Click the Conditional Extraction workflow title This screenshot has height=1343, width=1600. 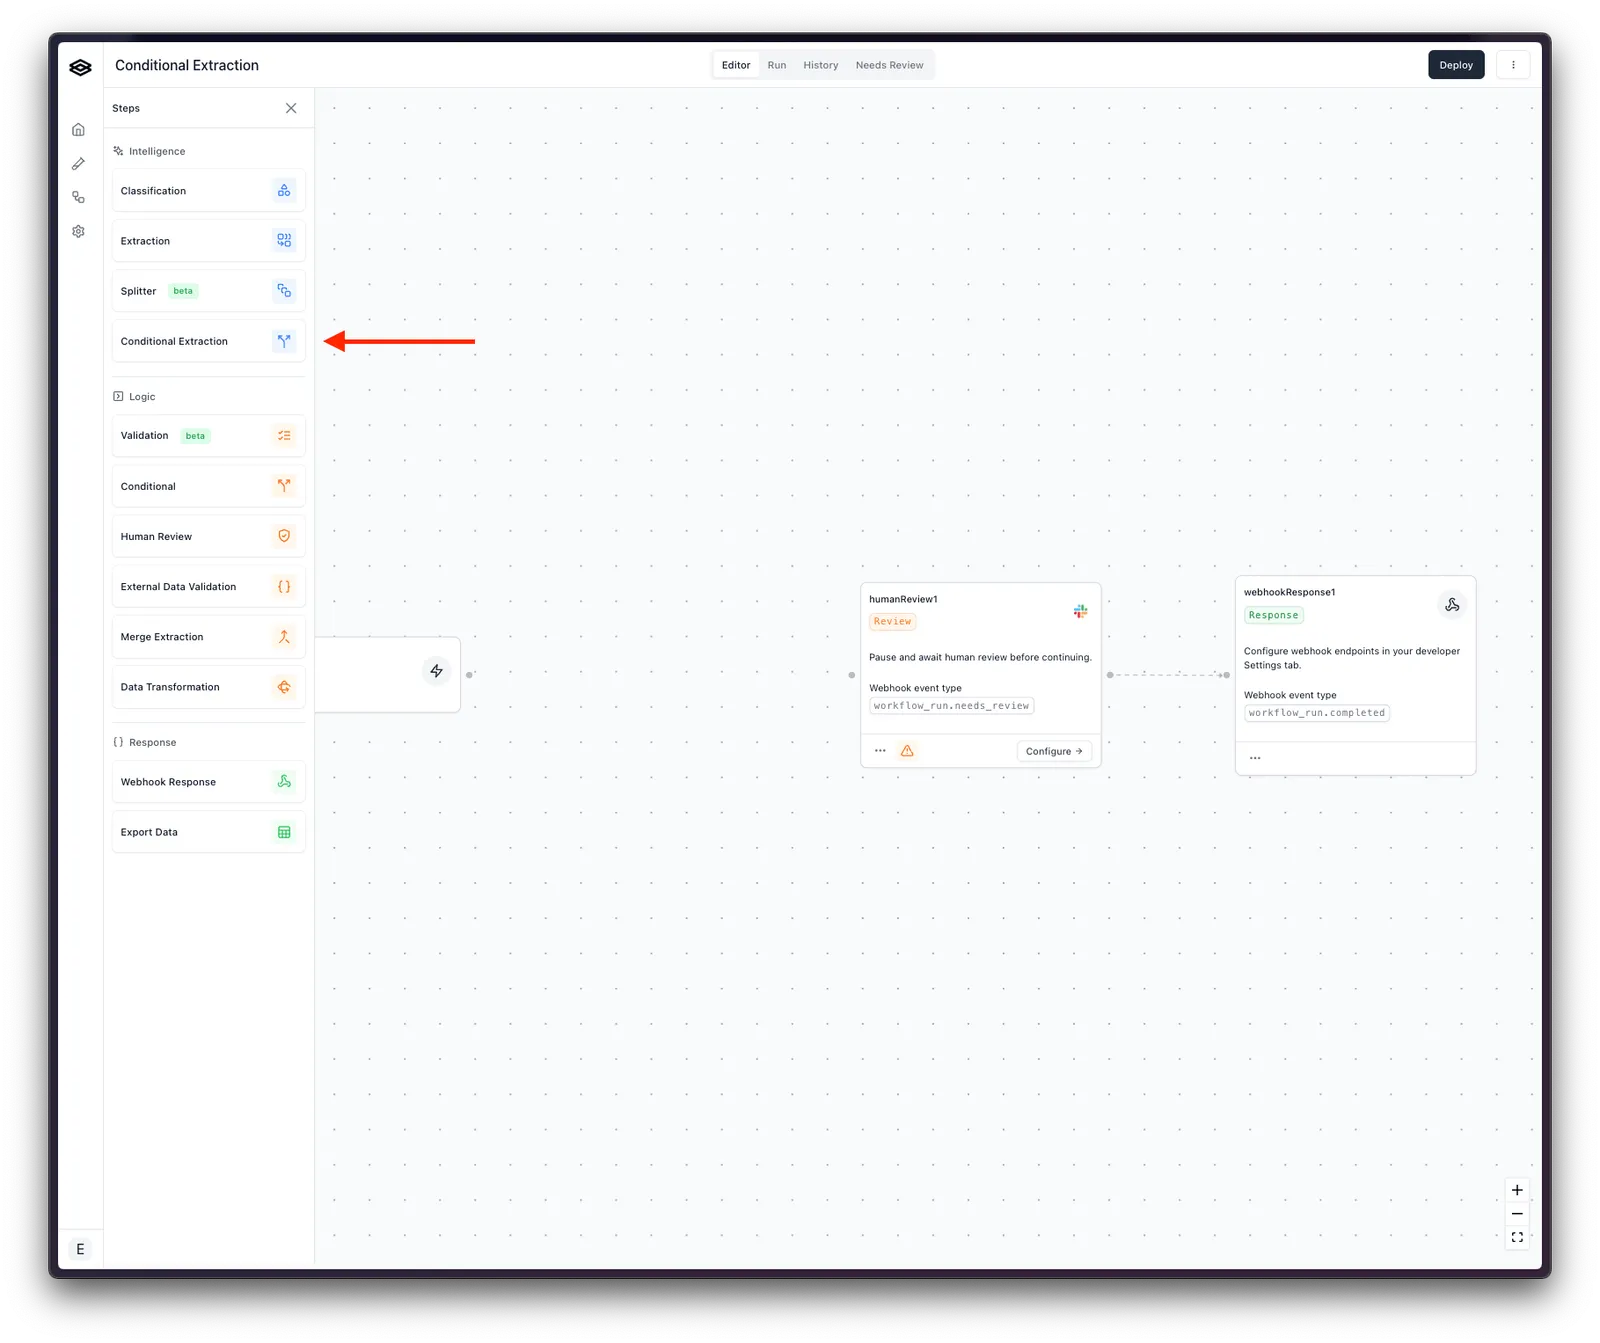(187, 65)
